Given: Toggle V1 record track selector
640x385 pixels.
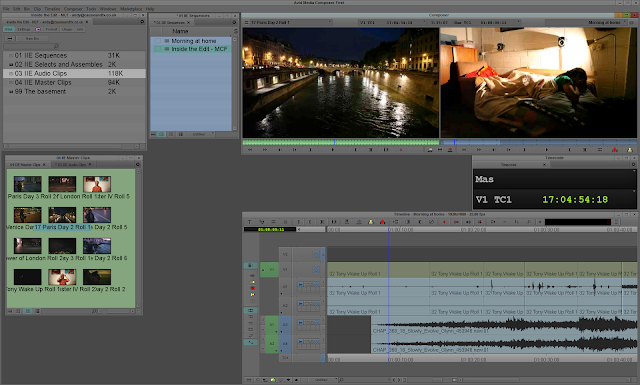Looking at the screenshot, I should click(285, 269).
